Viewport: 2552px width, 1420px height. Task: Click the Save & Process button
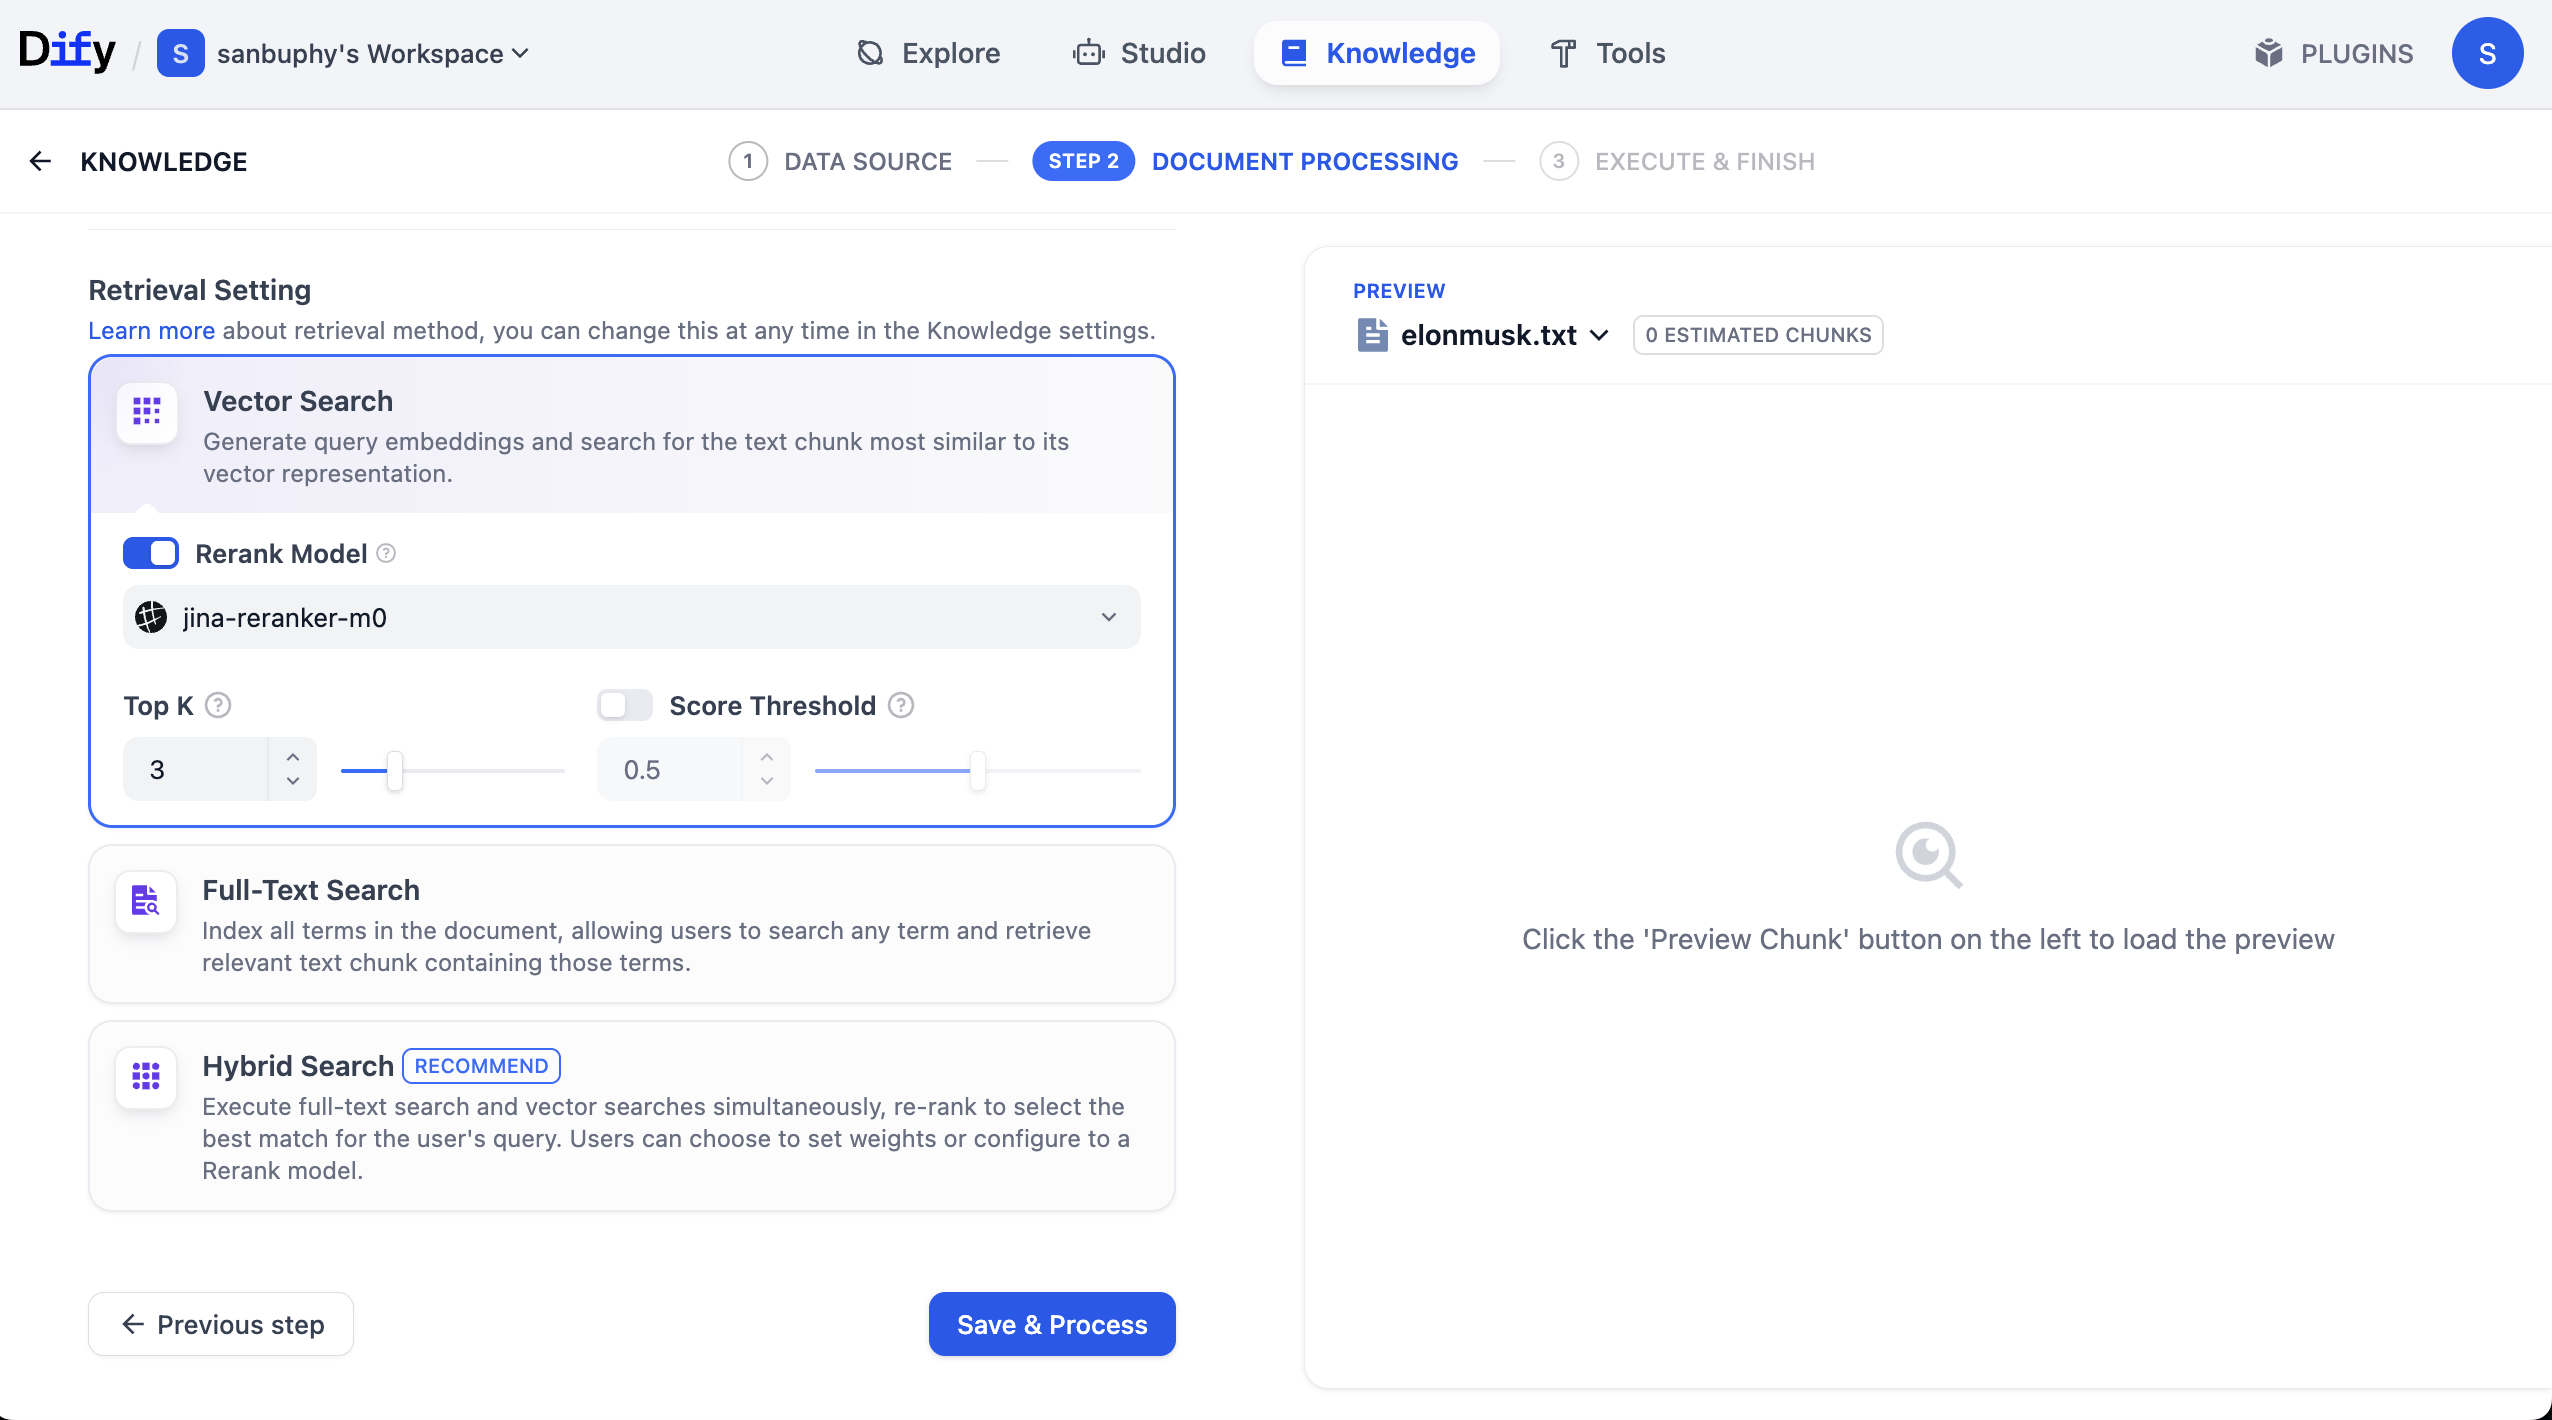(1051, 1324)
